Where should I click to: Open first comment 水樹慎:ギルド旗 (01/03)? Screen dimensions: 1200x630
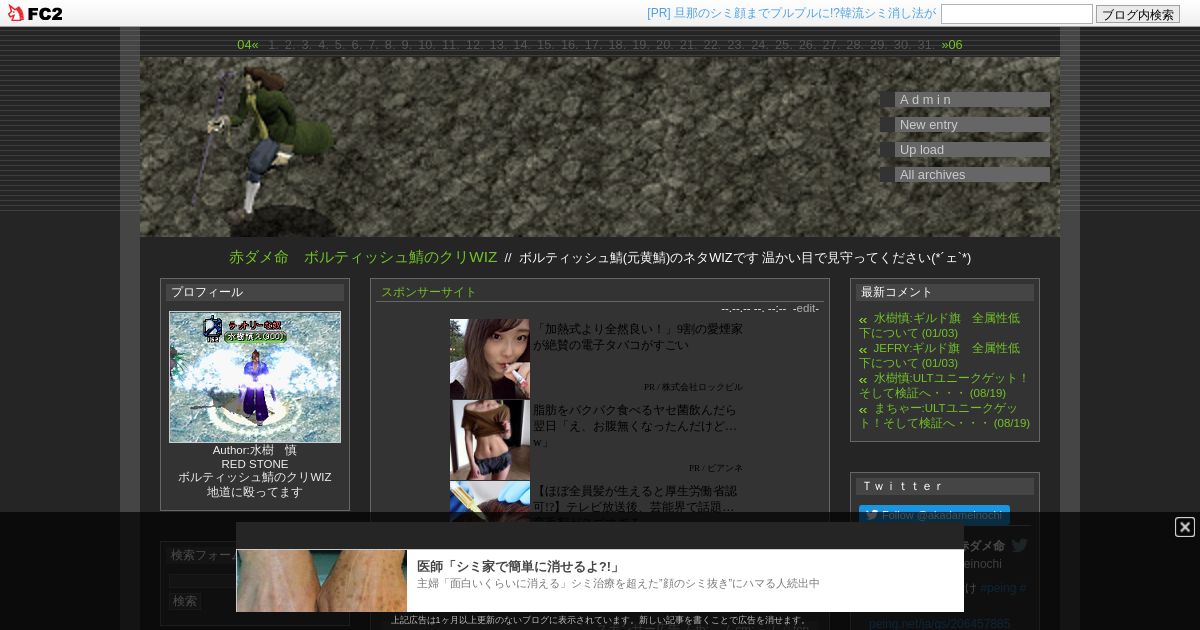coord(939,325)
